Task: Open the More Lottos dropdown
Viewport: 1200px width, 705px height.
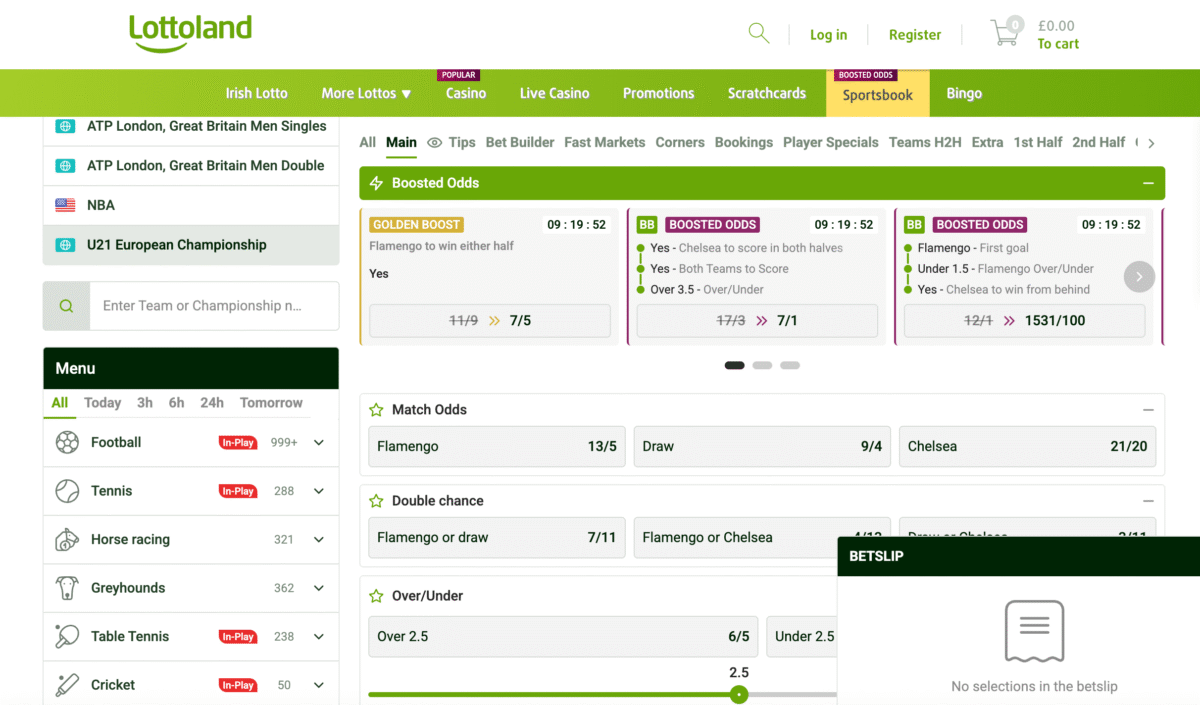Action: [x=366, y=93]
